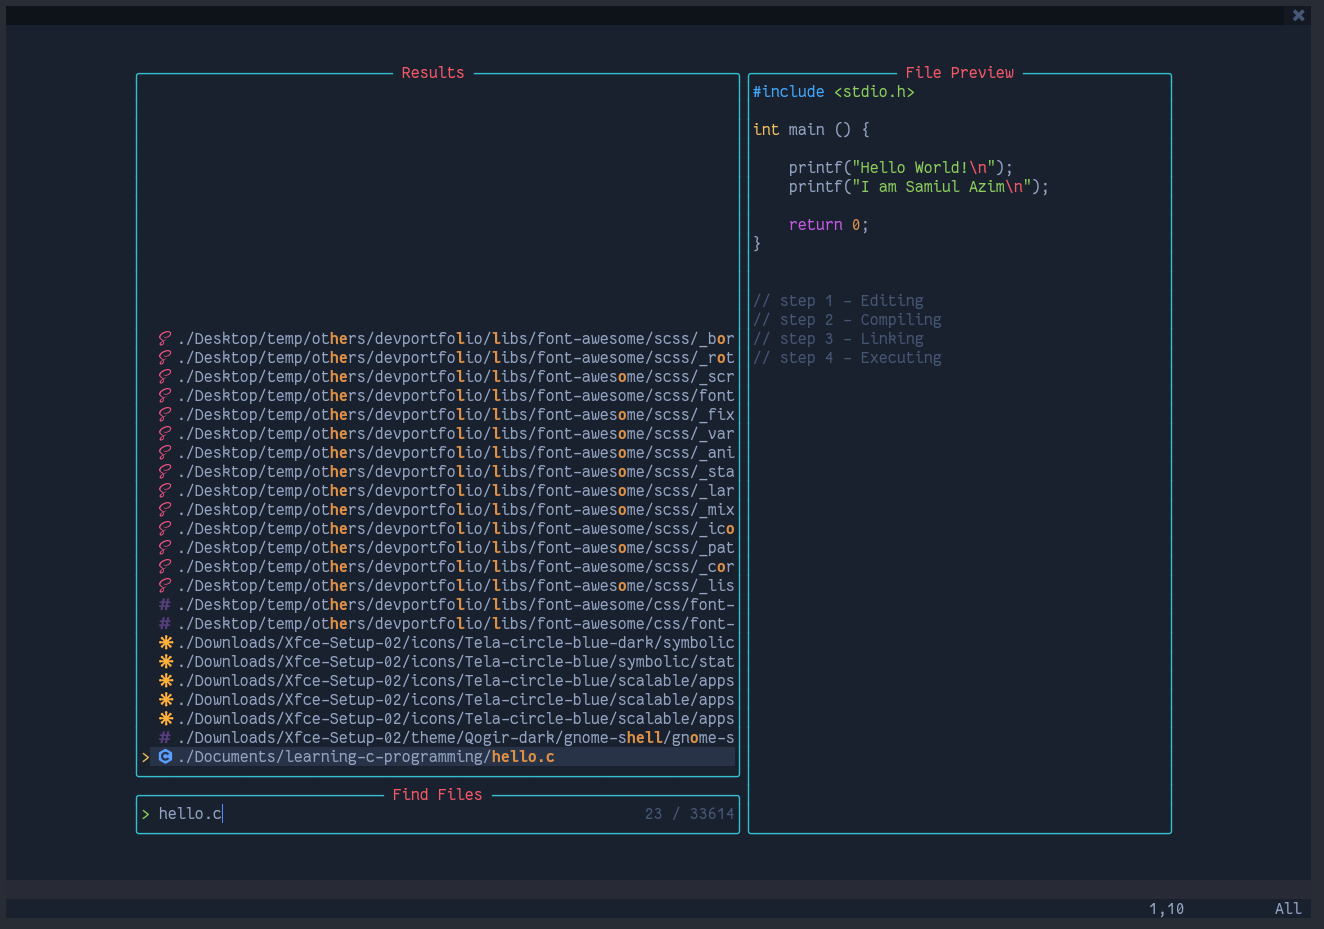Click the File Preview panel title
The image size is (1324, 929).
959,73
